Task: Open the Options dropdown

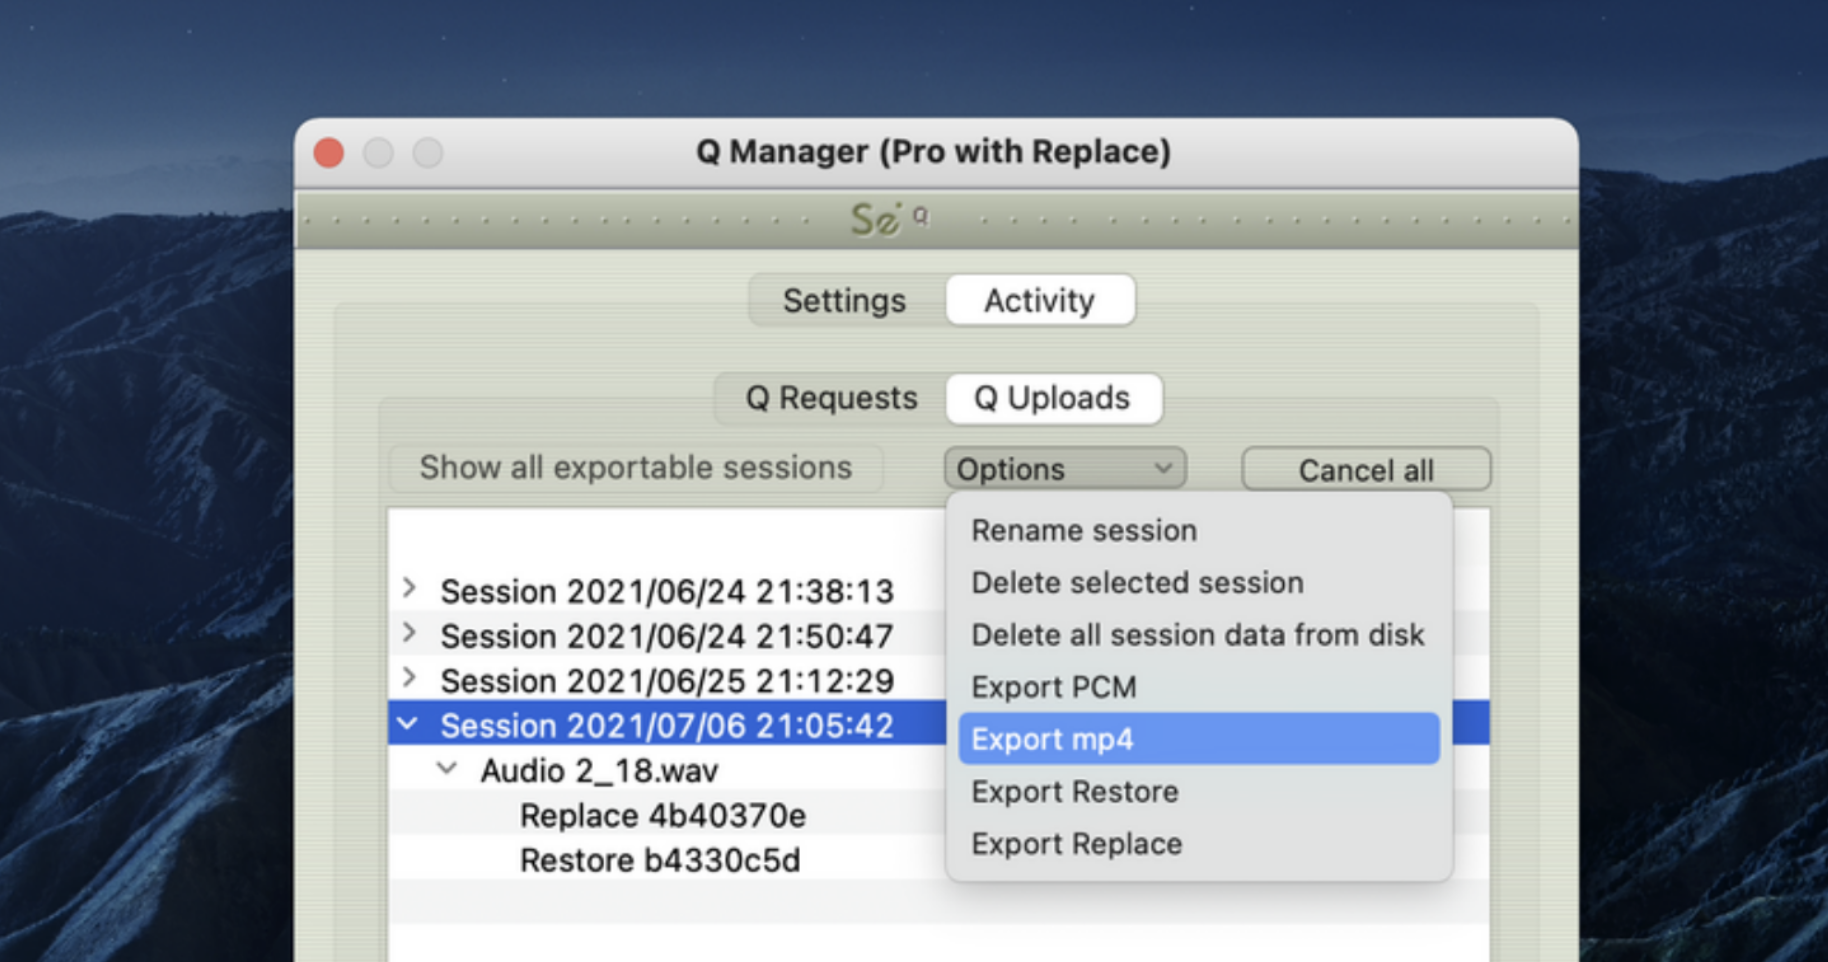Action: (x=1065, y=469)
